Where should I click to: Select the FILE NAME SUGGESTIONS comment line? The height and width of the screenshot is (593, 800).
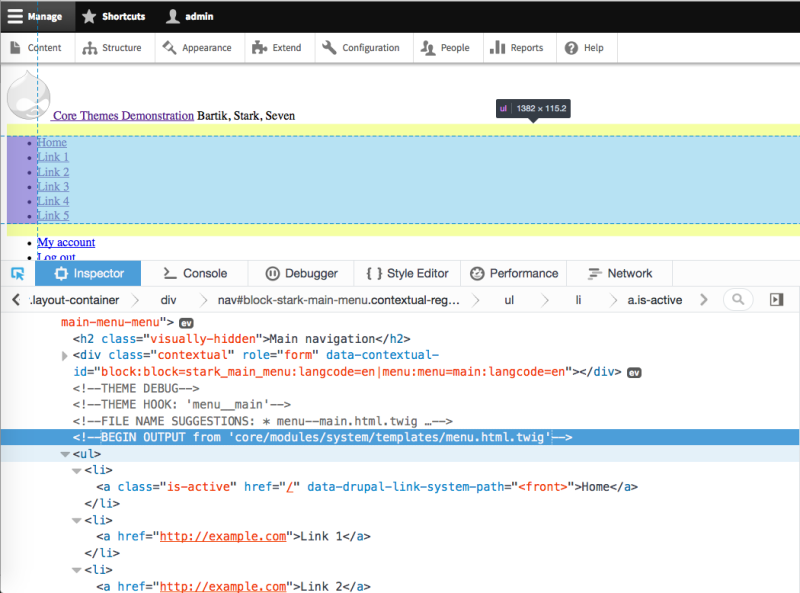[262, 421]
